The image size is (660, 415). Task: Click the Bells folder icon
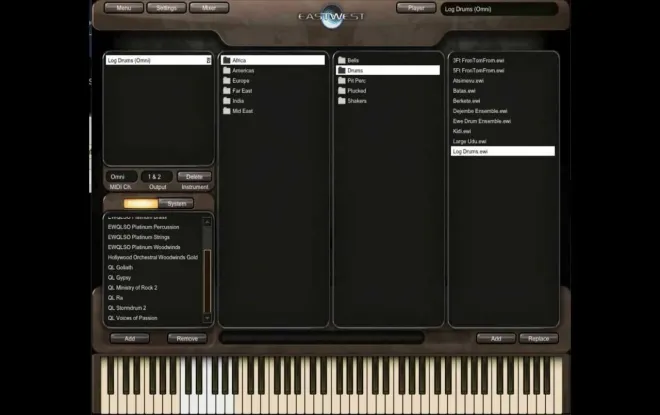pos(341,60)
